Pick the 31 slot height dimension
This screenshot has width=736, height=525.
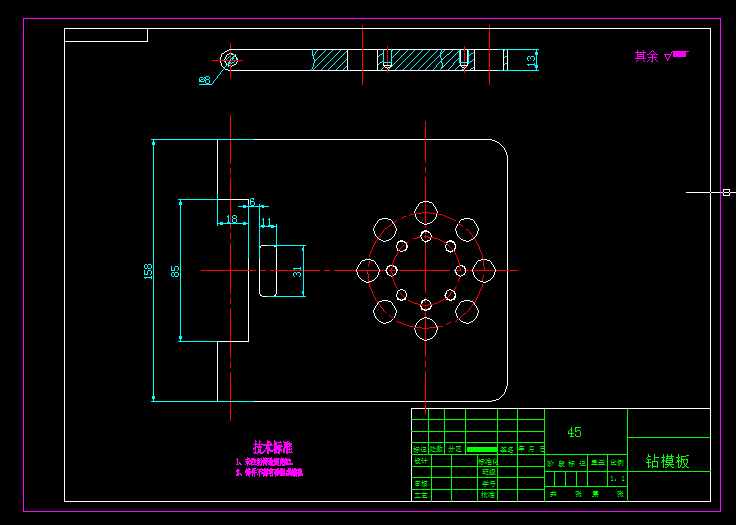tap(297, 271)
